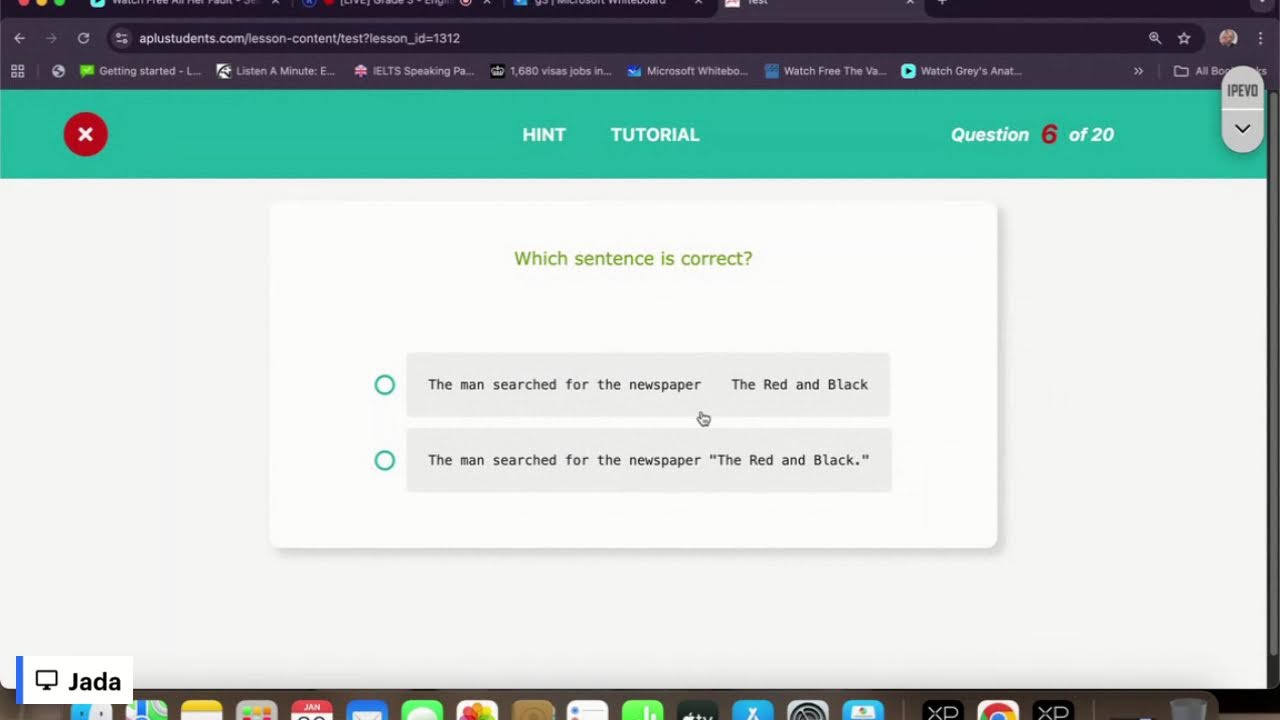Screen dimensions: 1280x720
Task: Open the "Microsoft Whitebo..." bookmark
Action: coord(688,71)
